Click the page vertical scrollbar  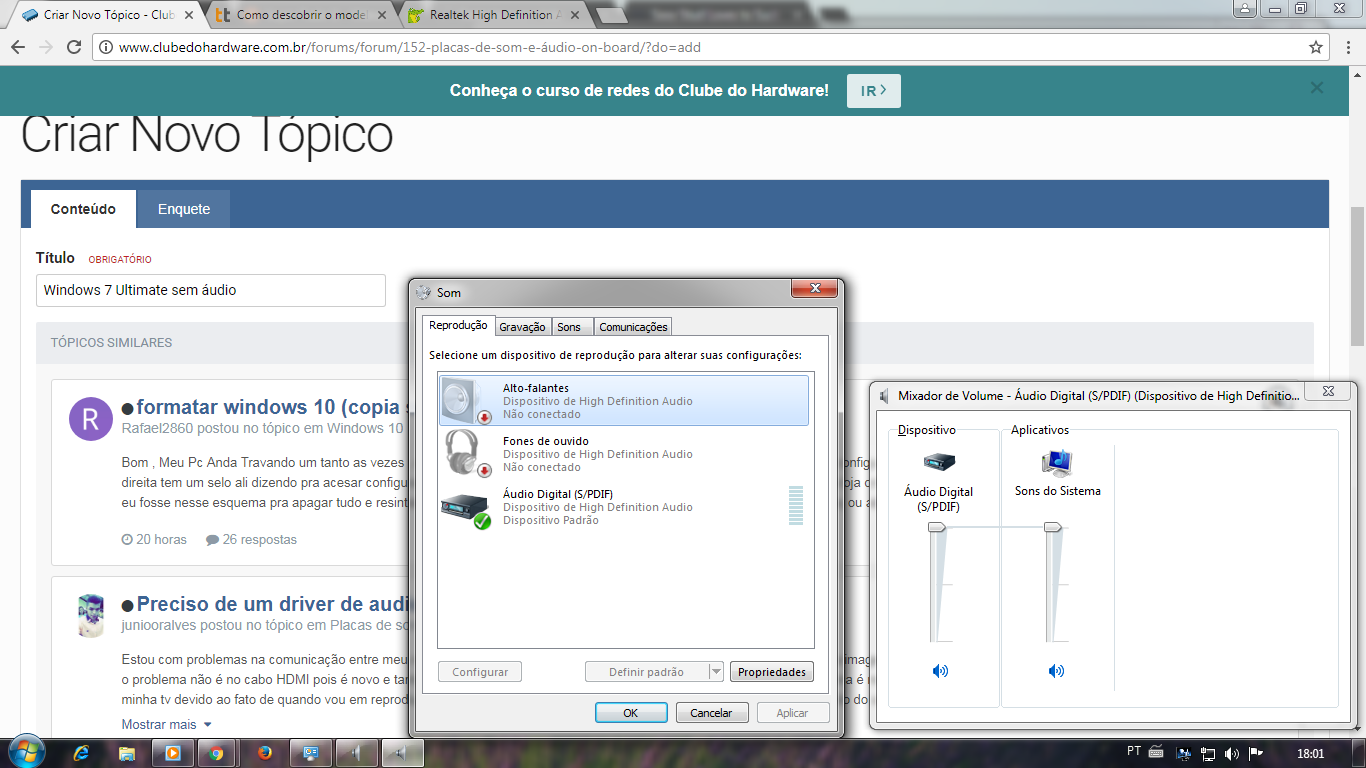(1357, 277)
